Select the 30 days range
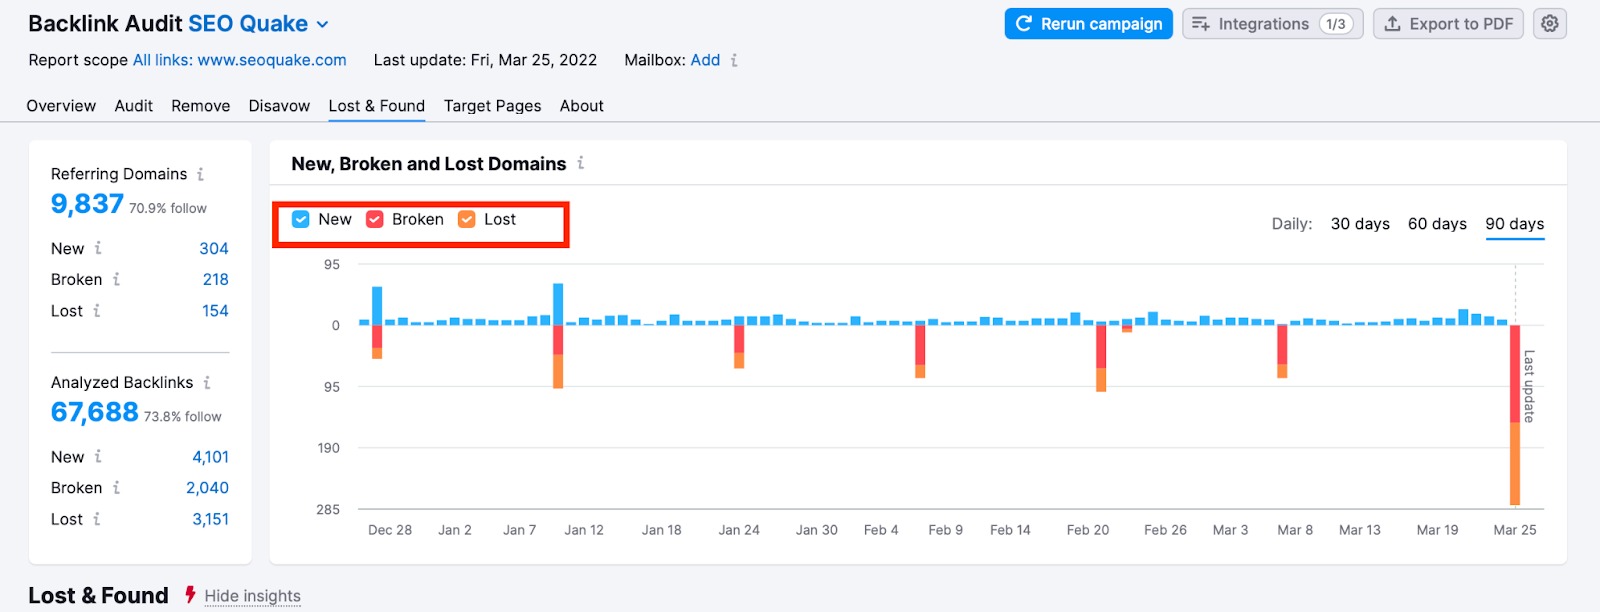Image resolution: width=1600 pixels, height=612 pixels. coord(1359,224)
